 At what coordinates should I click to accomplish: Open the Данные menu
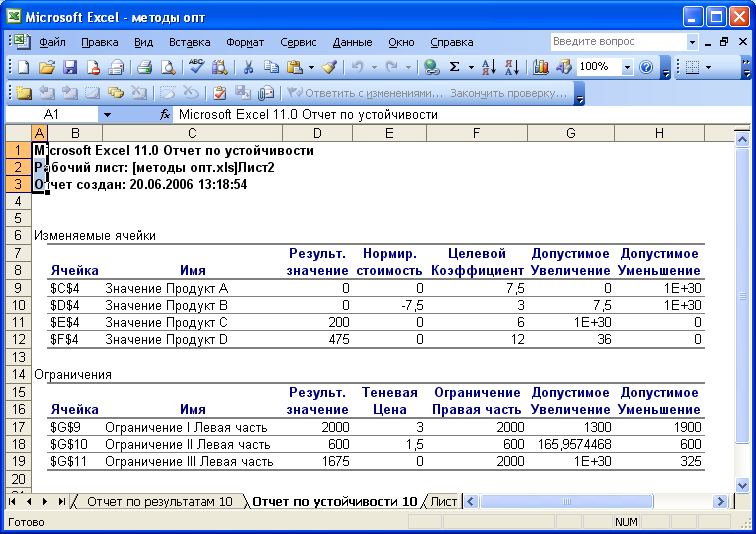pos(352,42)
